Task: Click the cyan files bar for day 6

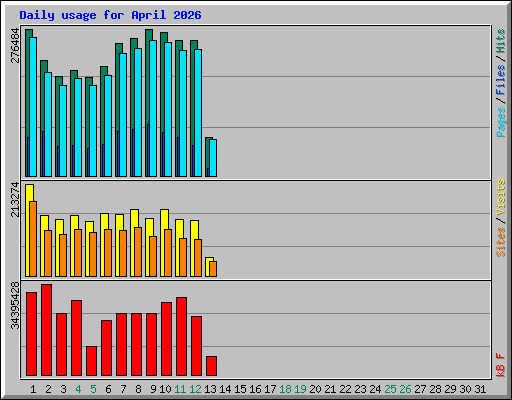Action: [x=108, y=126]
